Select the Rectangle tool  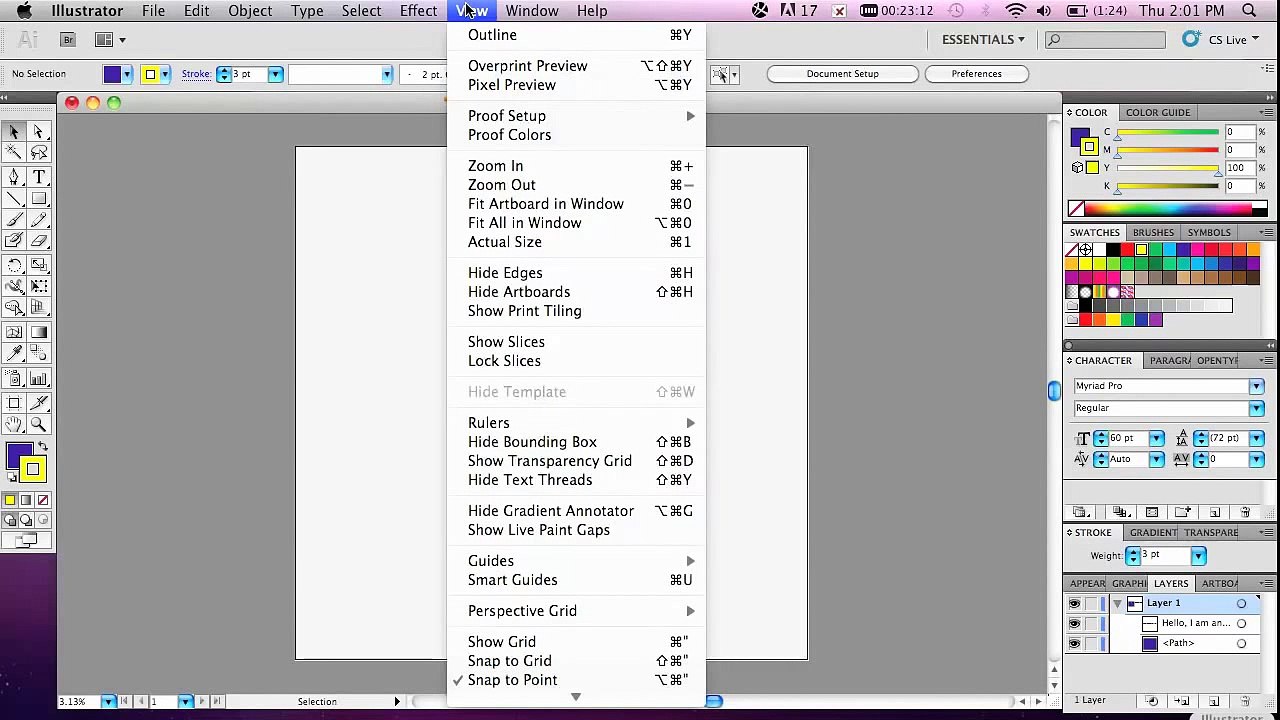39,199
